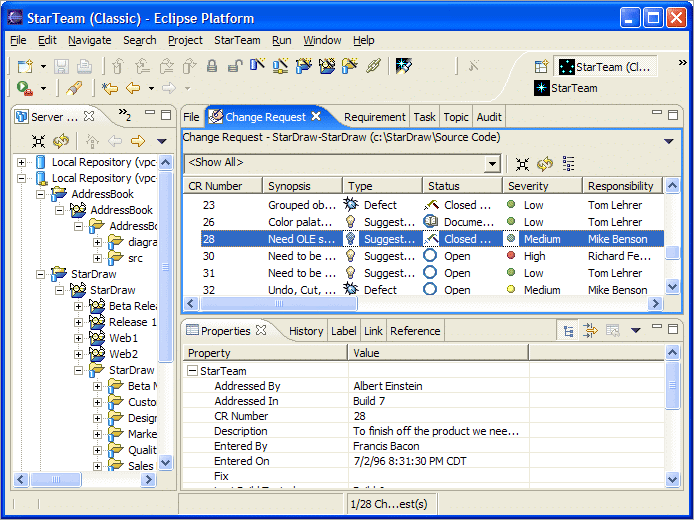Image resolution: width=694 pixels, height=520 pixels.
Task: Open the Back history dropdown arrow in main toolbar
Action: tap(151, 89)
